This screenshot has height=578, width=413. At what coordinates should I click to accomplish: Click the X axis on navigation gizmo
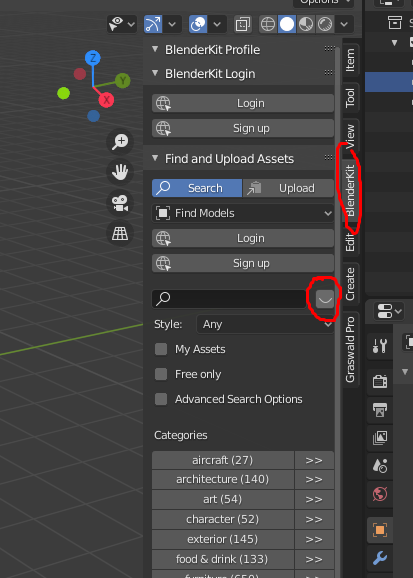coord(106,100)
